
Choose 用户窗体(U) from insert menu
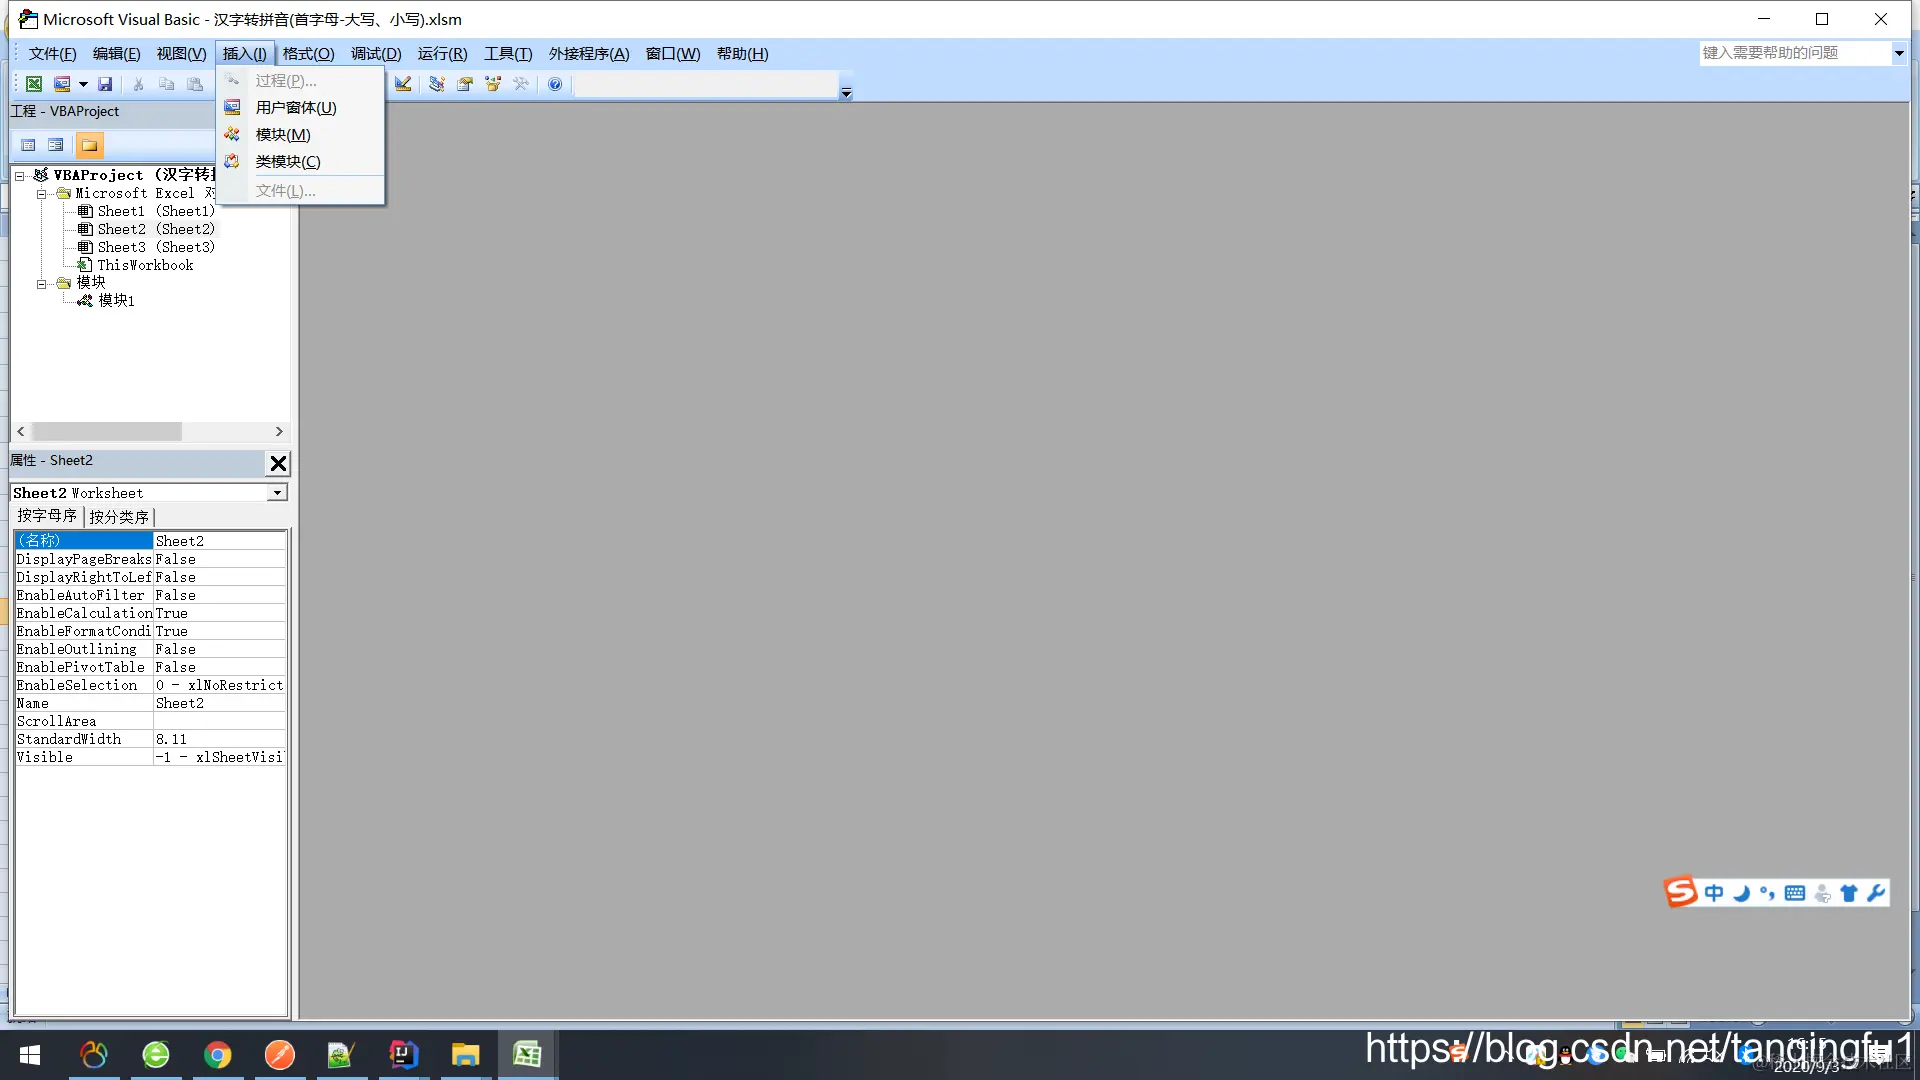301,108
